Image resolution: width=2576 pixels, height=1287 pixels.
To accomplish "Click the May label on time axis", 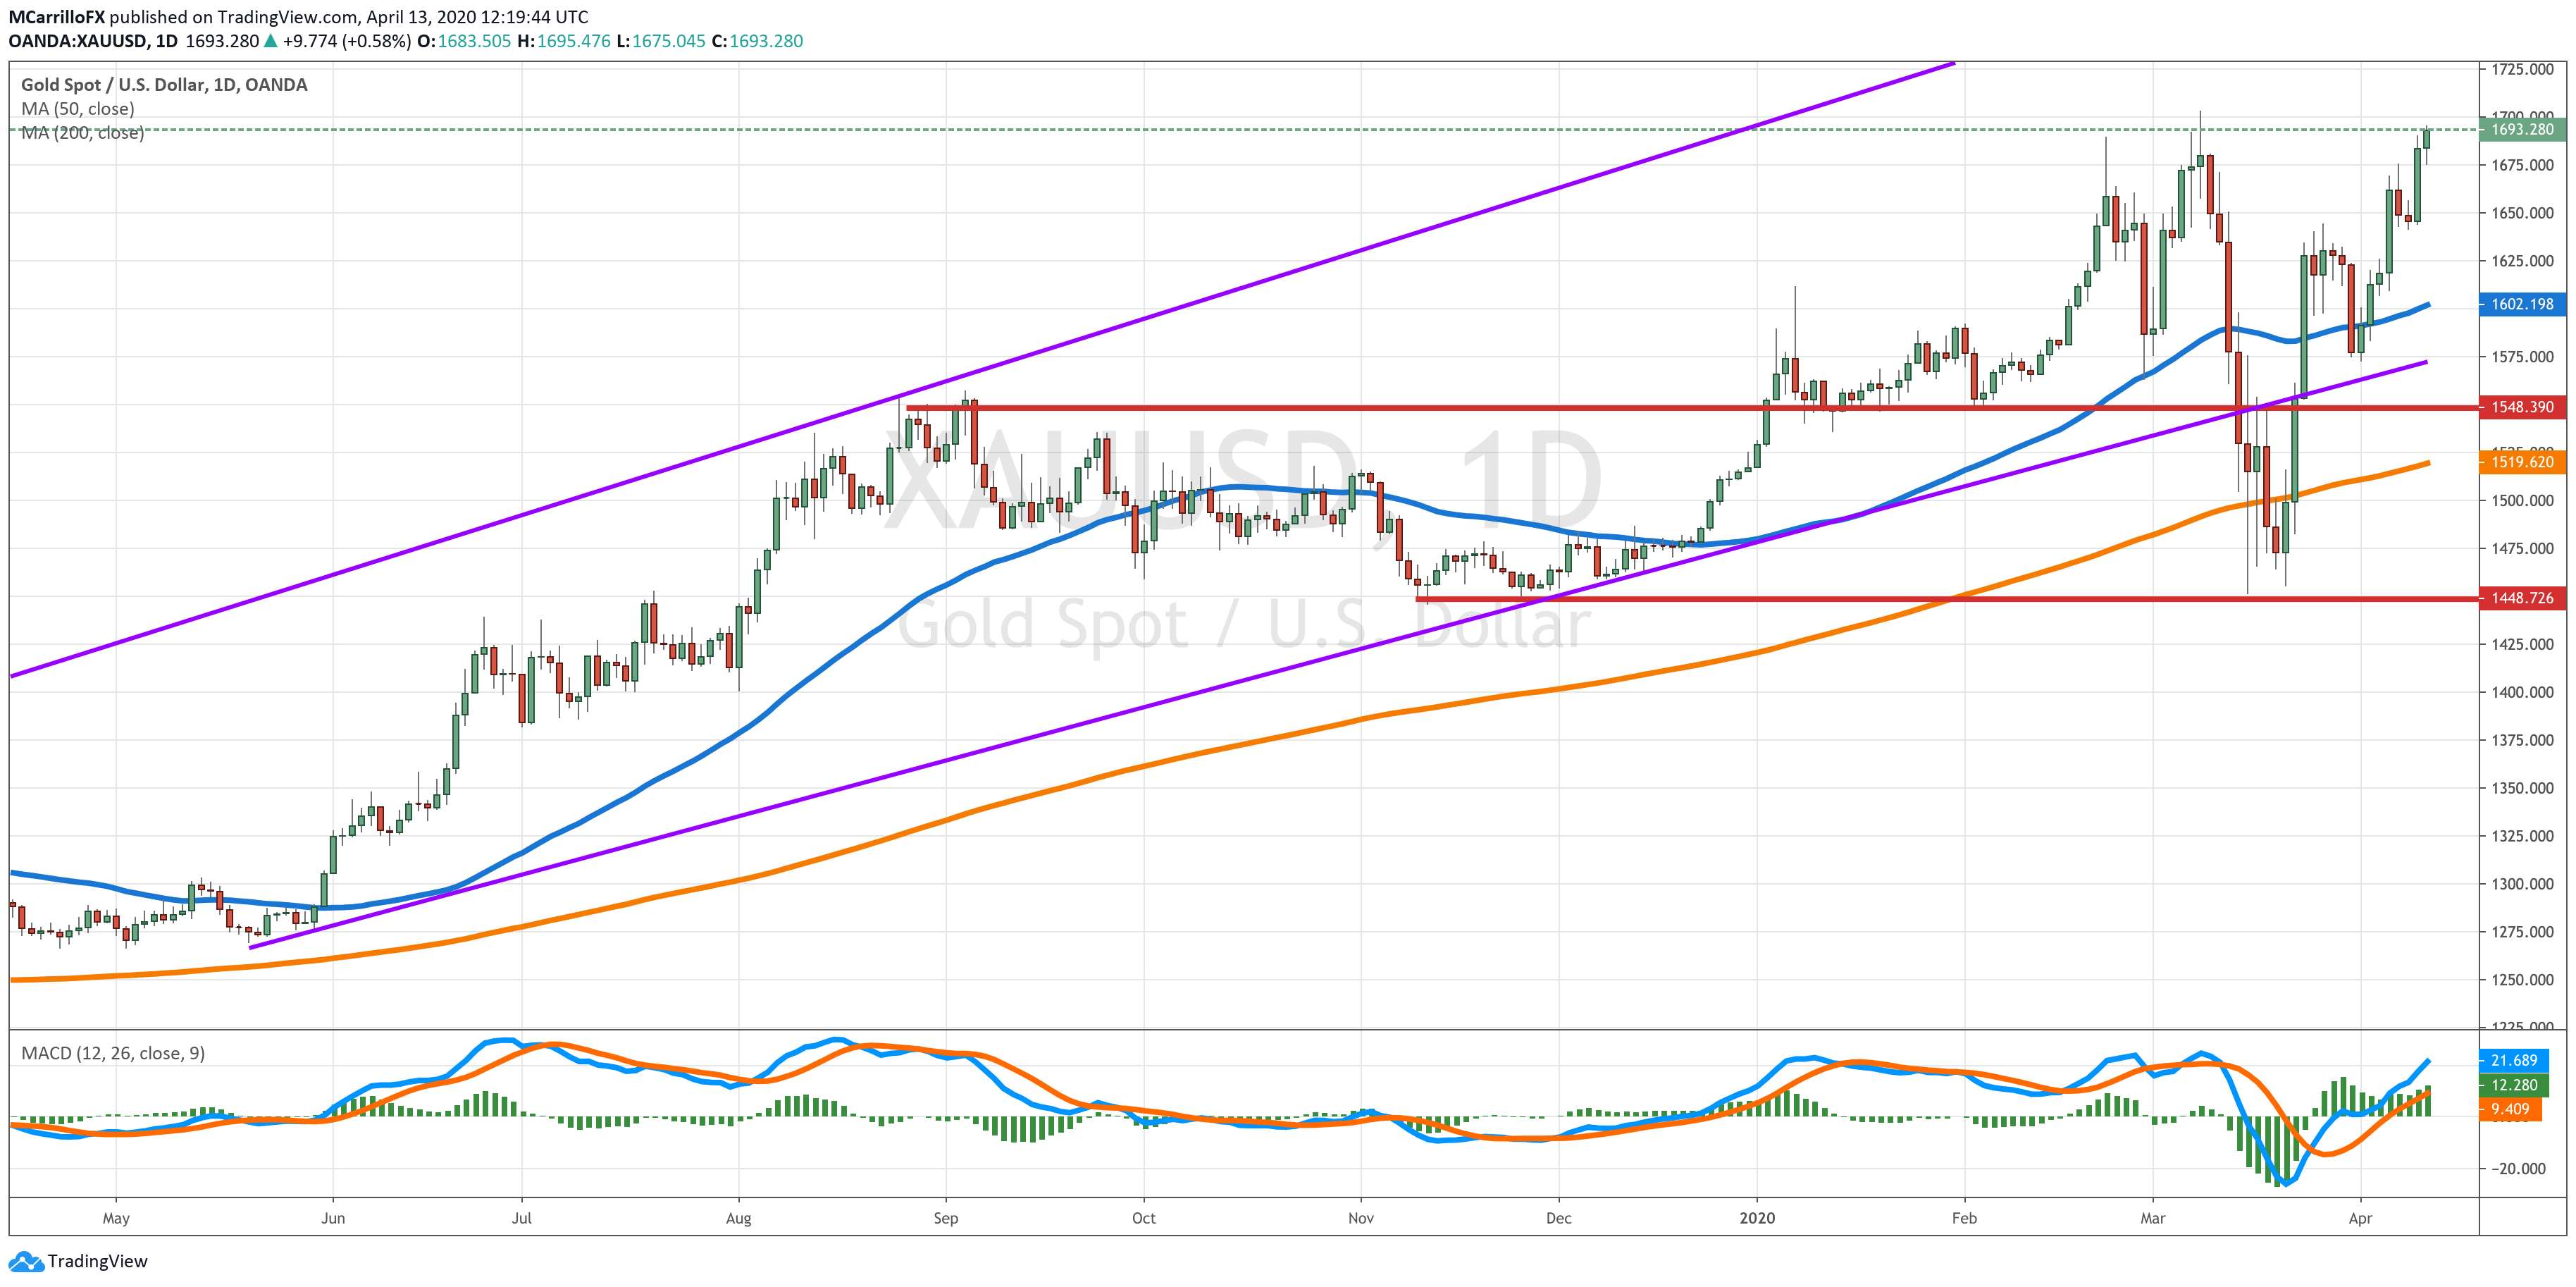I will click(116, 1218).
